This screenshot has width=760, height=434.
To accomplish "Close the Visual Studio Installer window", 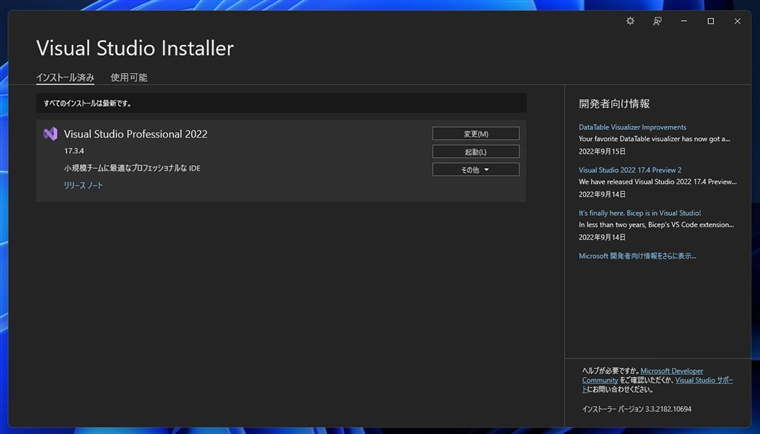I will (x=738, y=21).
